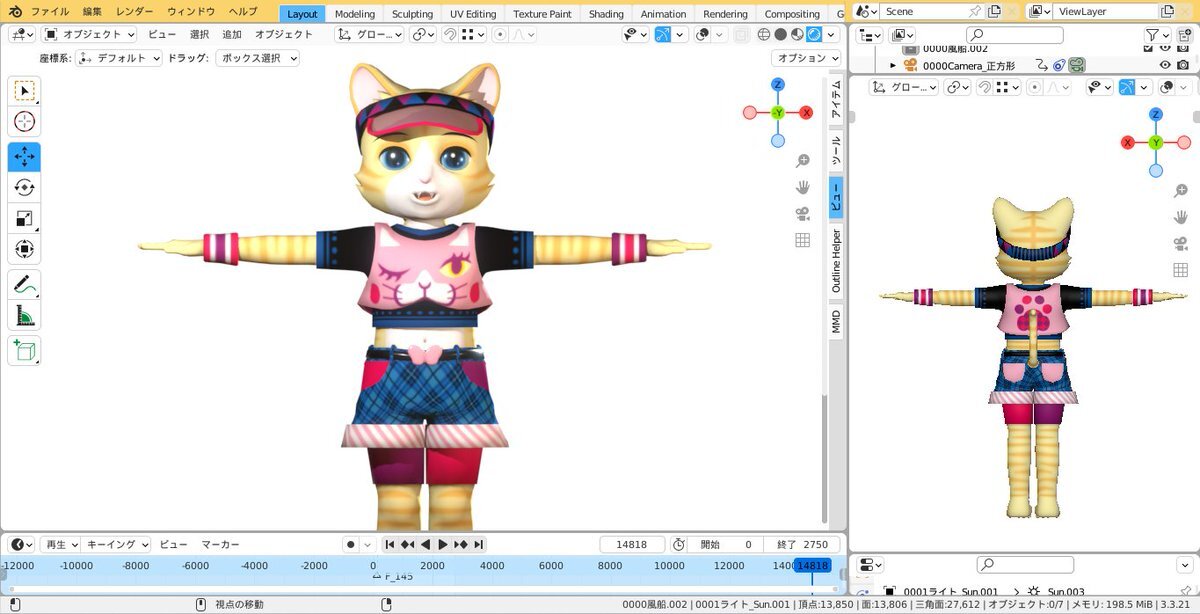Click the pan hand icon in the main viewport

pyautogui.click(x=802, y=187)
